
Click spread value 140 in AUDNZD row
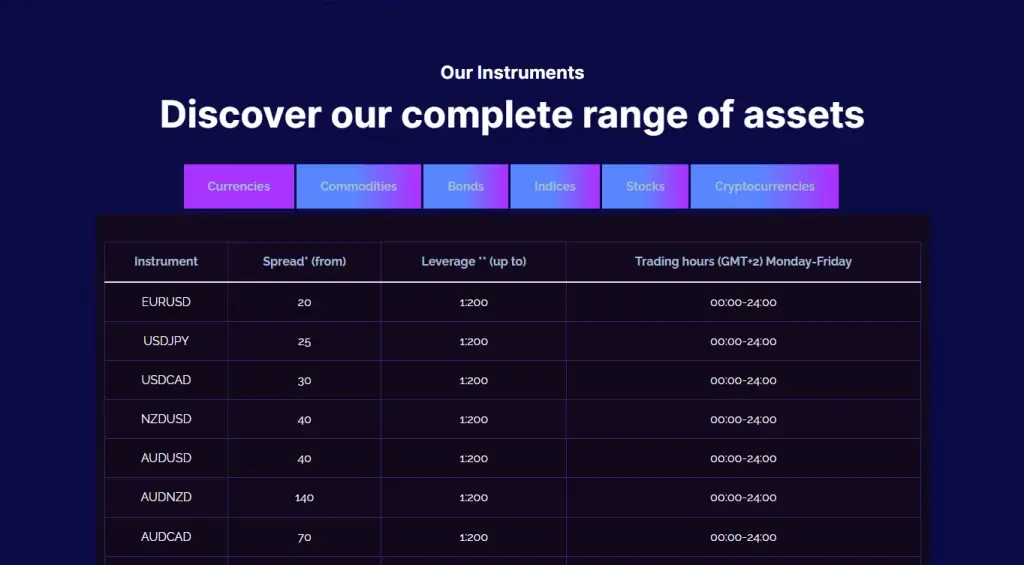(304, 498)
